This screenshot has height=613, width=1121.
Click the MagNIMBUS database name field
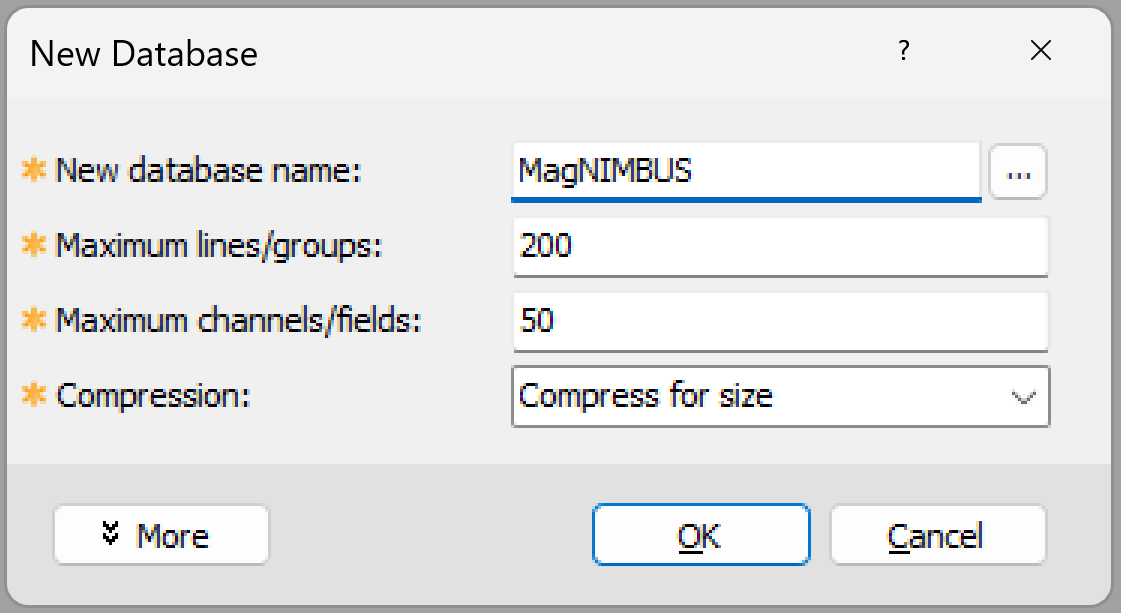pos(745,171)
